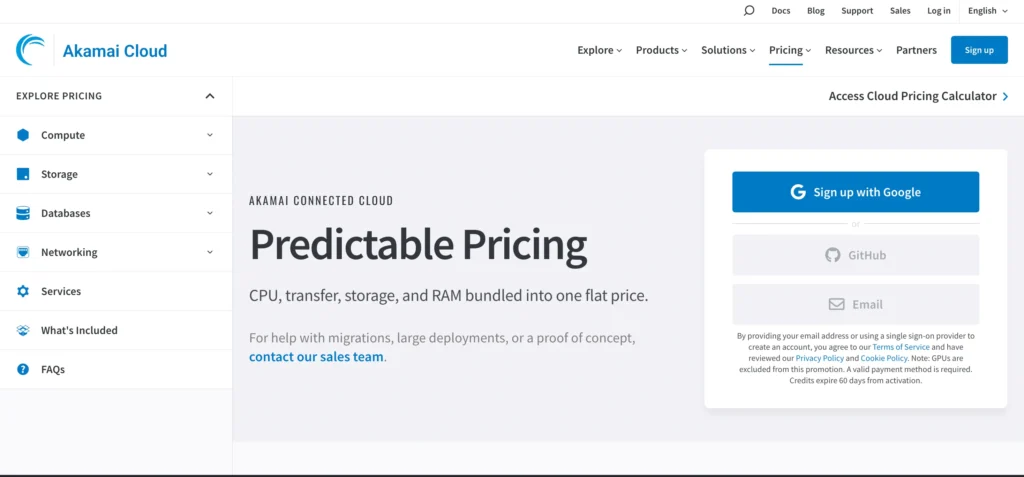Image resolution: width=1024 pixels, height=477 pixels.
Task: Open the Pricing navigation menu
Action: point(790,50)
